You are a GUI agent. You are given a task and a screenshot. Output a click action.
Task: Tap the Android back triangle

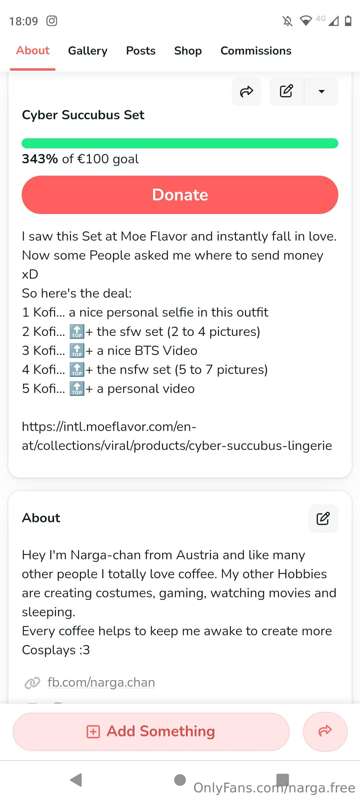point(76,779)
